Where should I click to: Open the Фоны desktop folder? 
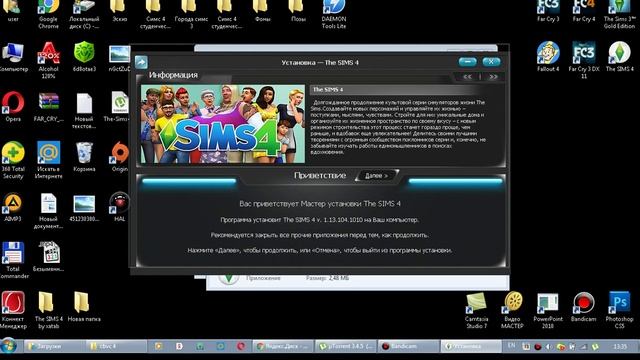262,11
